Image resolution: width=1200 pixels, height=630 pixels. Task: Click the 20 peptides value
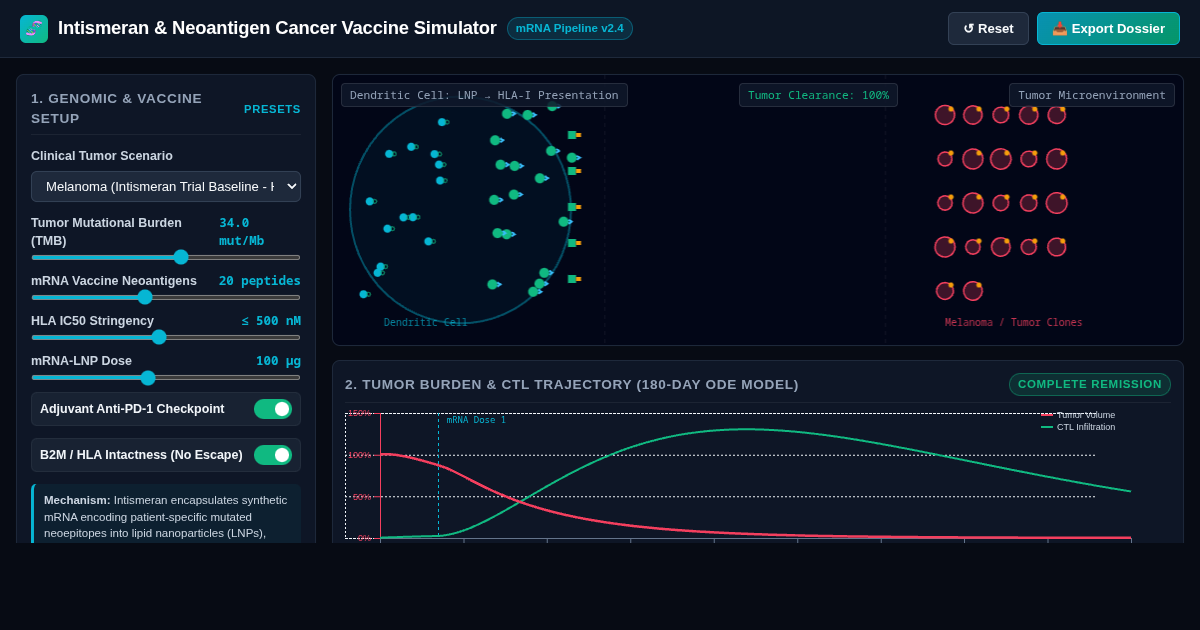[260, 281]
